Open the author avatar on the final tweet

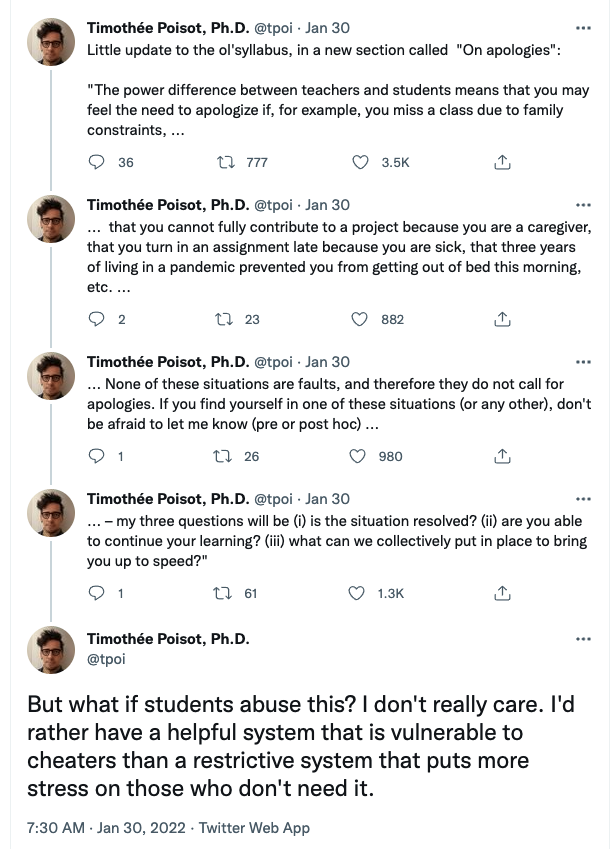pos(50,650)
